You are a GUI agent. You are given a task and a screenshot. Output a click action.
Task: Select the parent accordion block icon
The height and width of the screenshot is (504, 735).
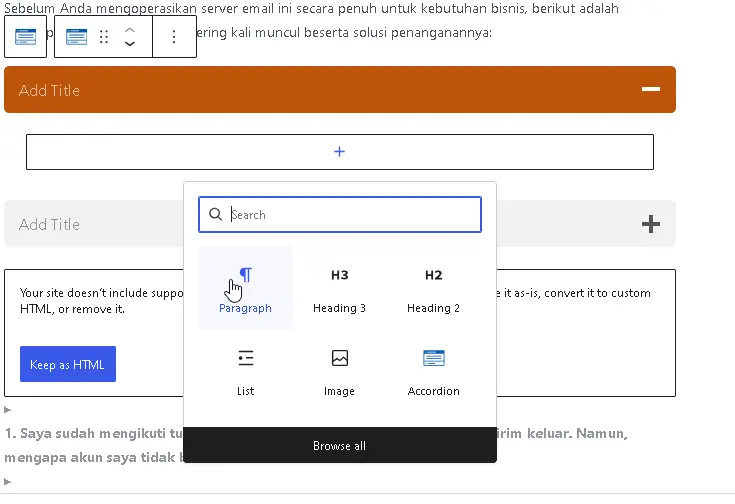[25, 37]
